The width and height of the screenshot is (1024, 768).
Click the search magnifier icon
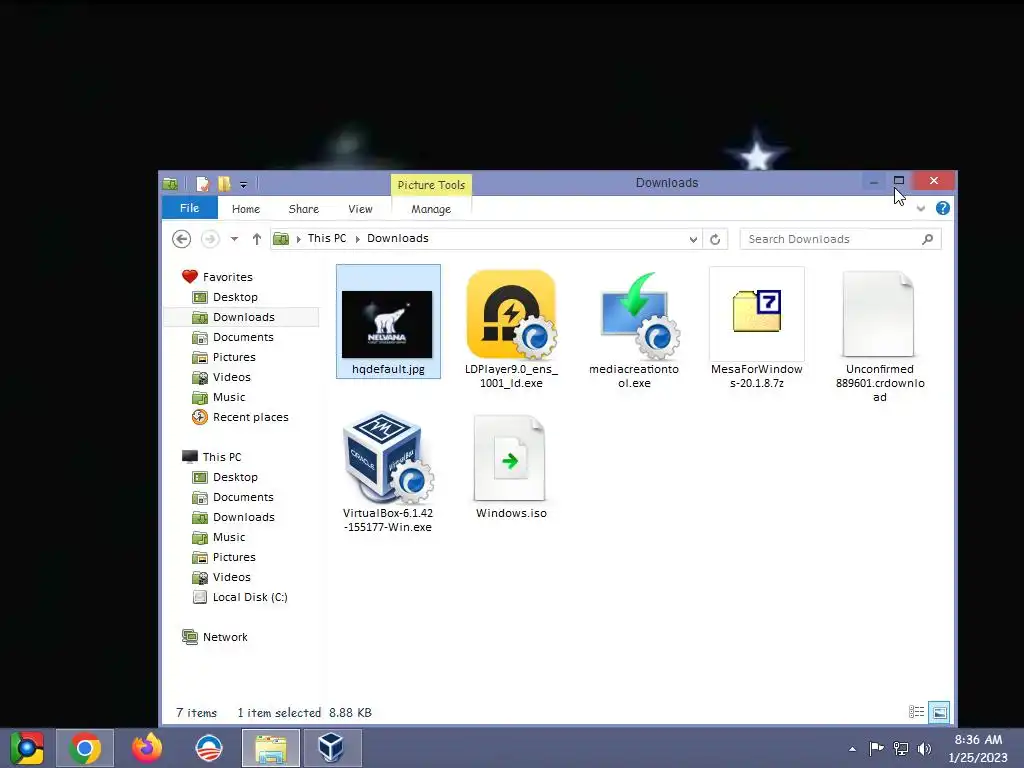click(x=927, y=239)
